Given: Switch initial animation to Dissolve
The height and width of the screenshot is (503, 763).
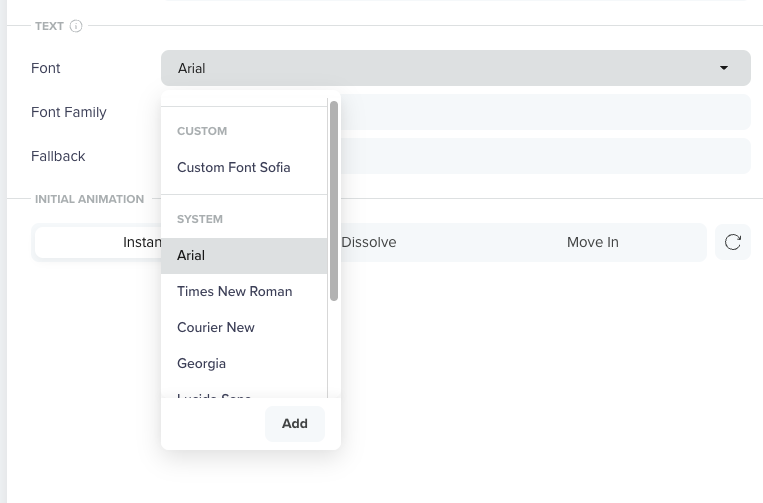Looking at the screenshot, I should pyautogui.click(x=369, y=242).
